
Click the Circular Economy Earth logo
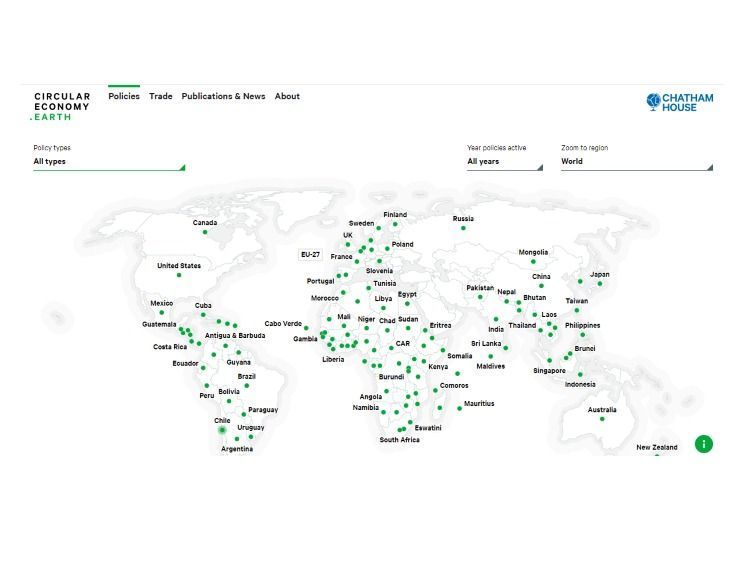tap(62, 106)
